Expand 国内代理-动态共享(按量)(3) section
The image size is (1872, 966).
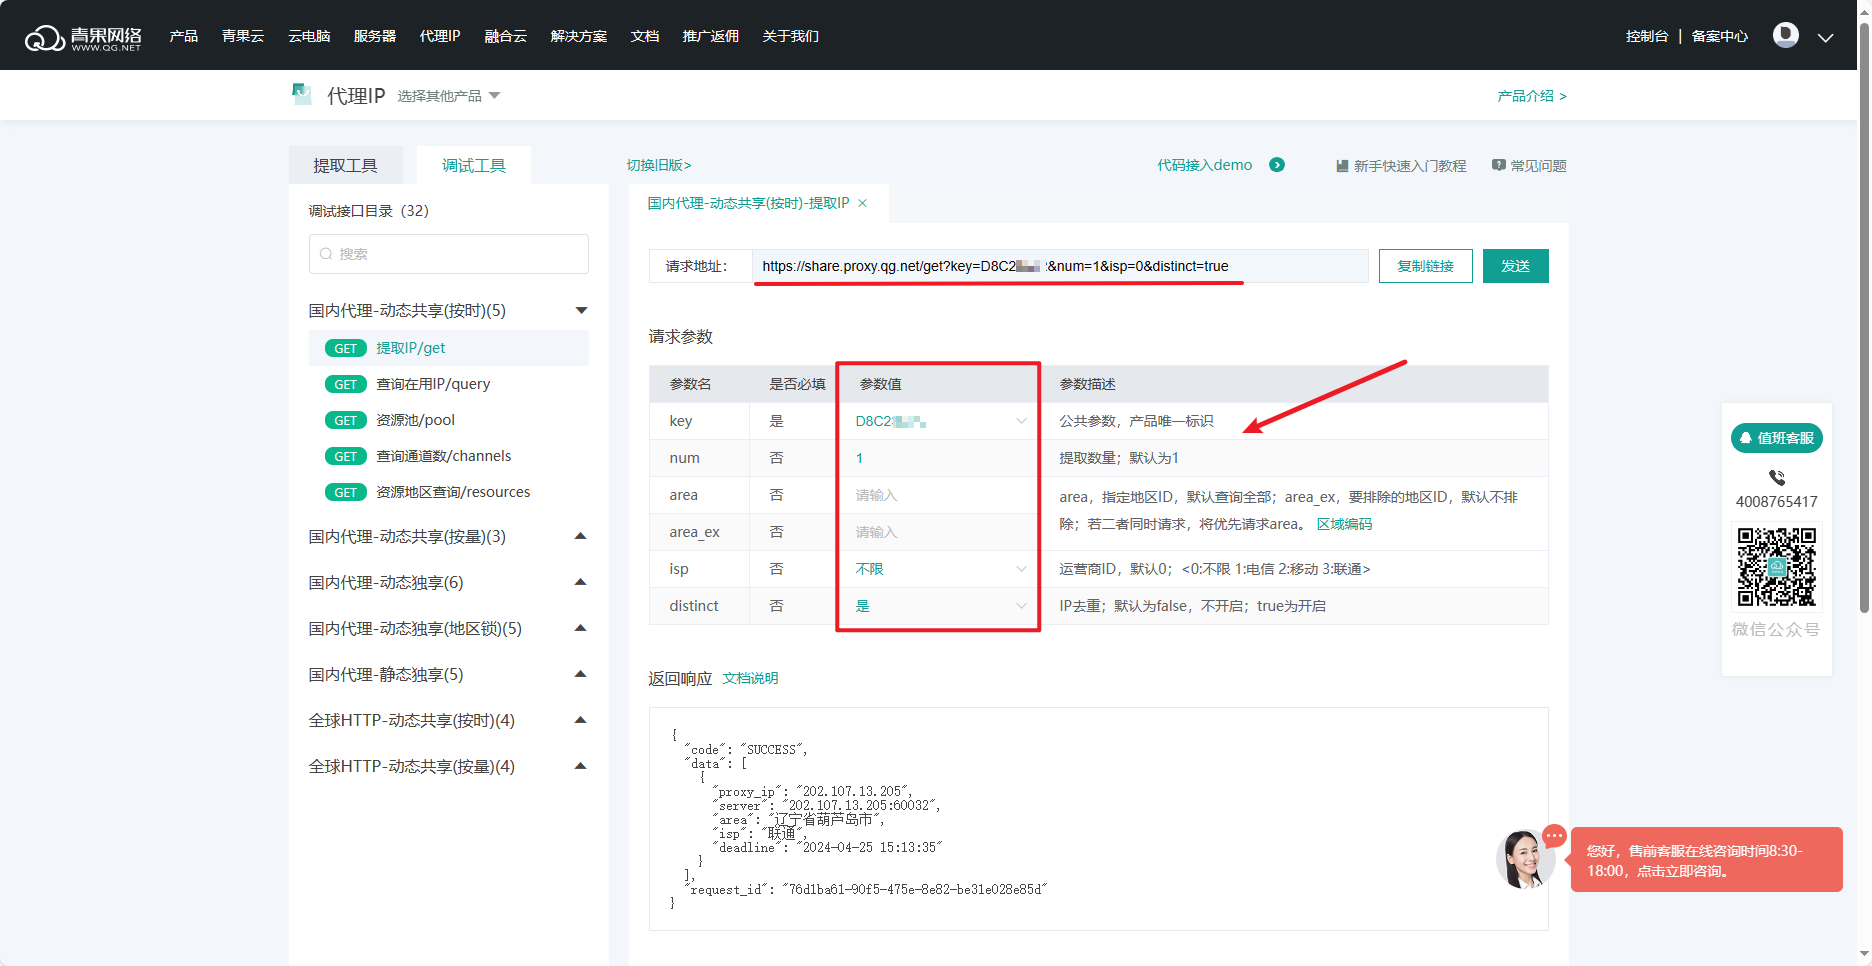click(580, 537)
